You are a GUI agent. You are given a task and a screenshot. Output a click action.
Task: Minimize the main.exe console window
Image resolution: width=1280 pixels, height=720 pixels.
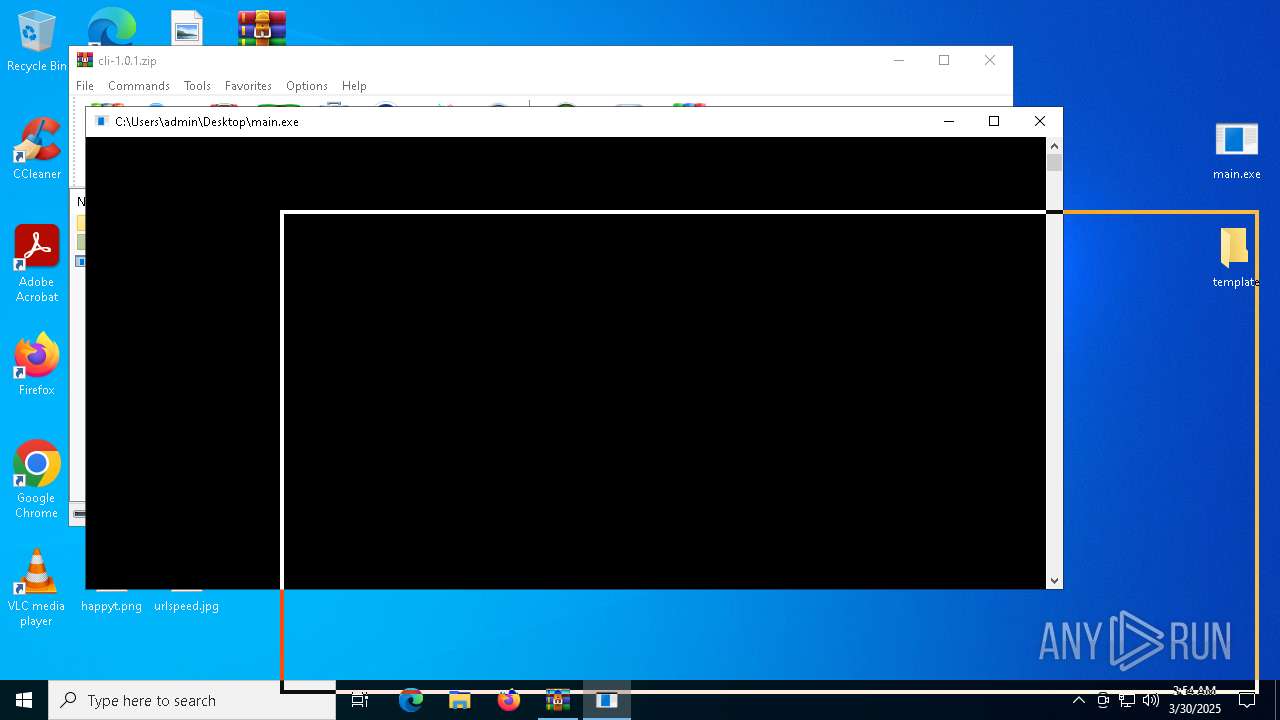pyautogui.click(x=949, y=121)
